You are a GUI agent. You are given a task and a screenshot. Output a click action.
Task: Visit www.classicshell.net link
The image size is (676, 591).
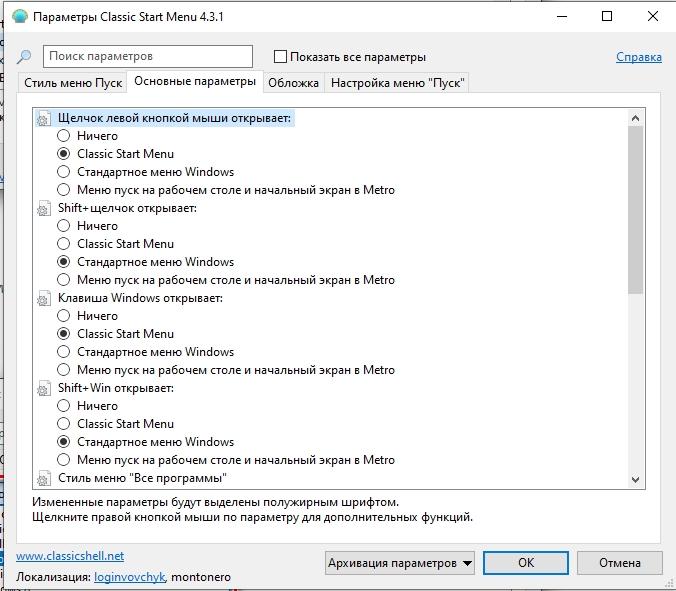tap(70, 556)
